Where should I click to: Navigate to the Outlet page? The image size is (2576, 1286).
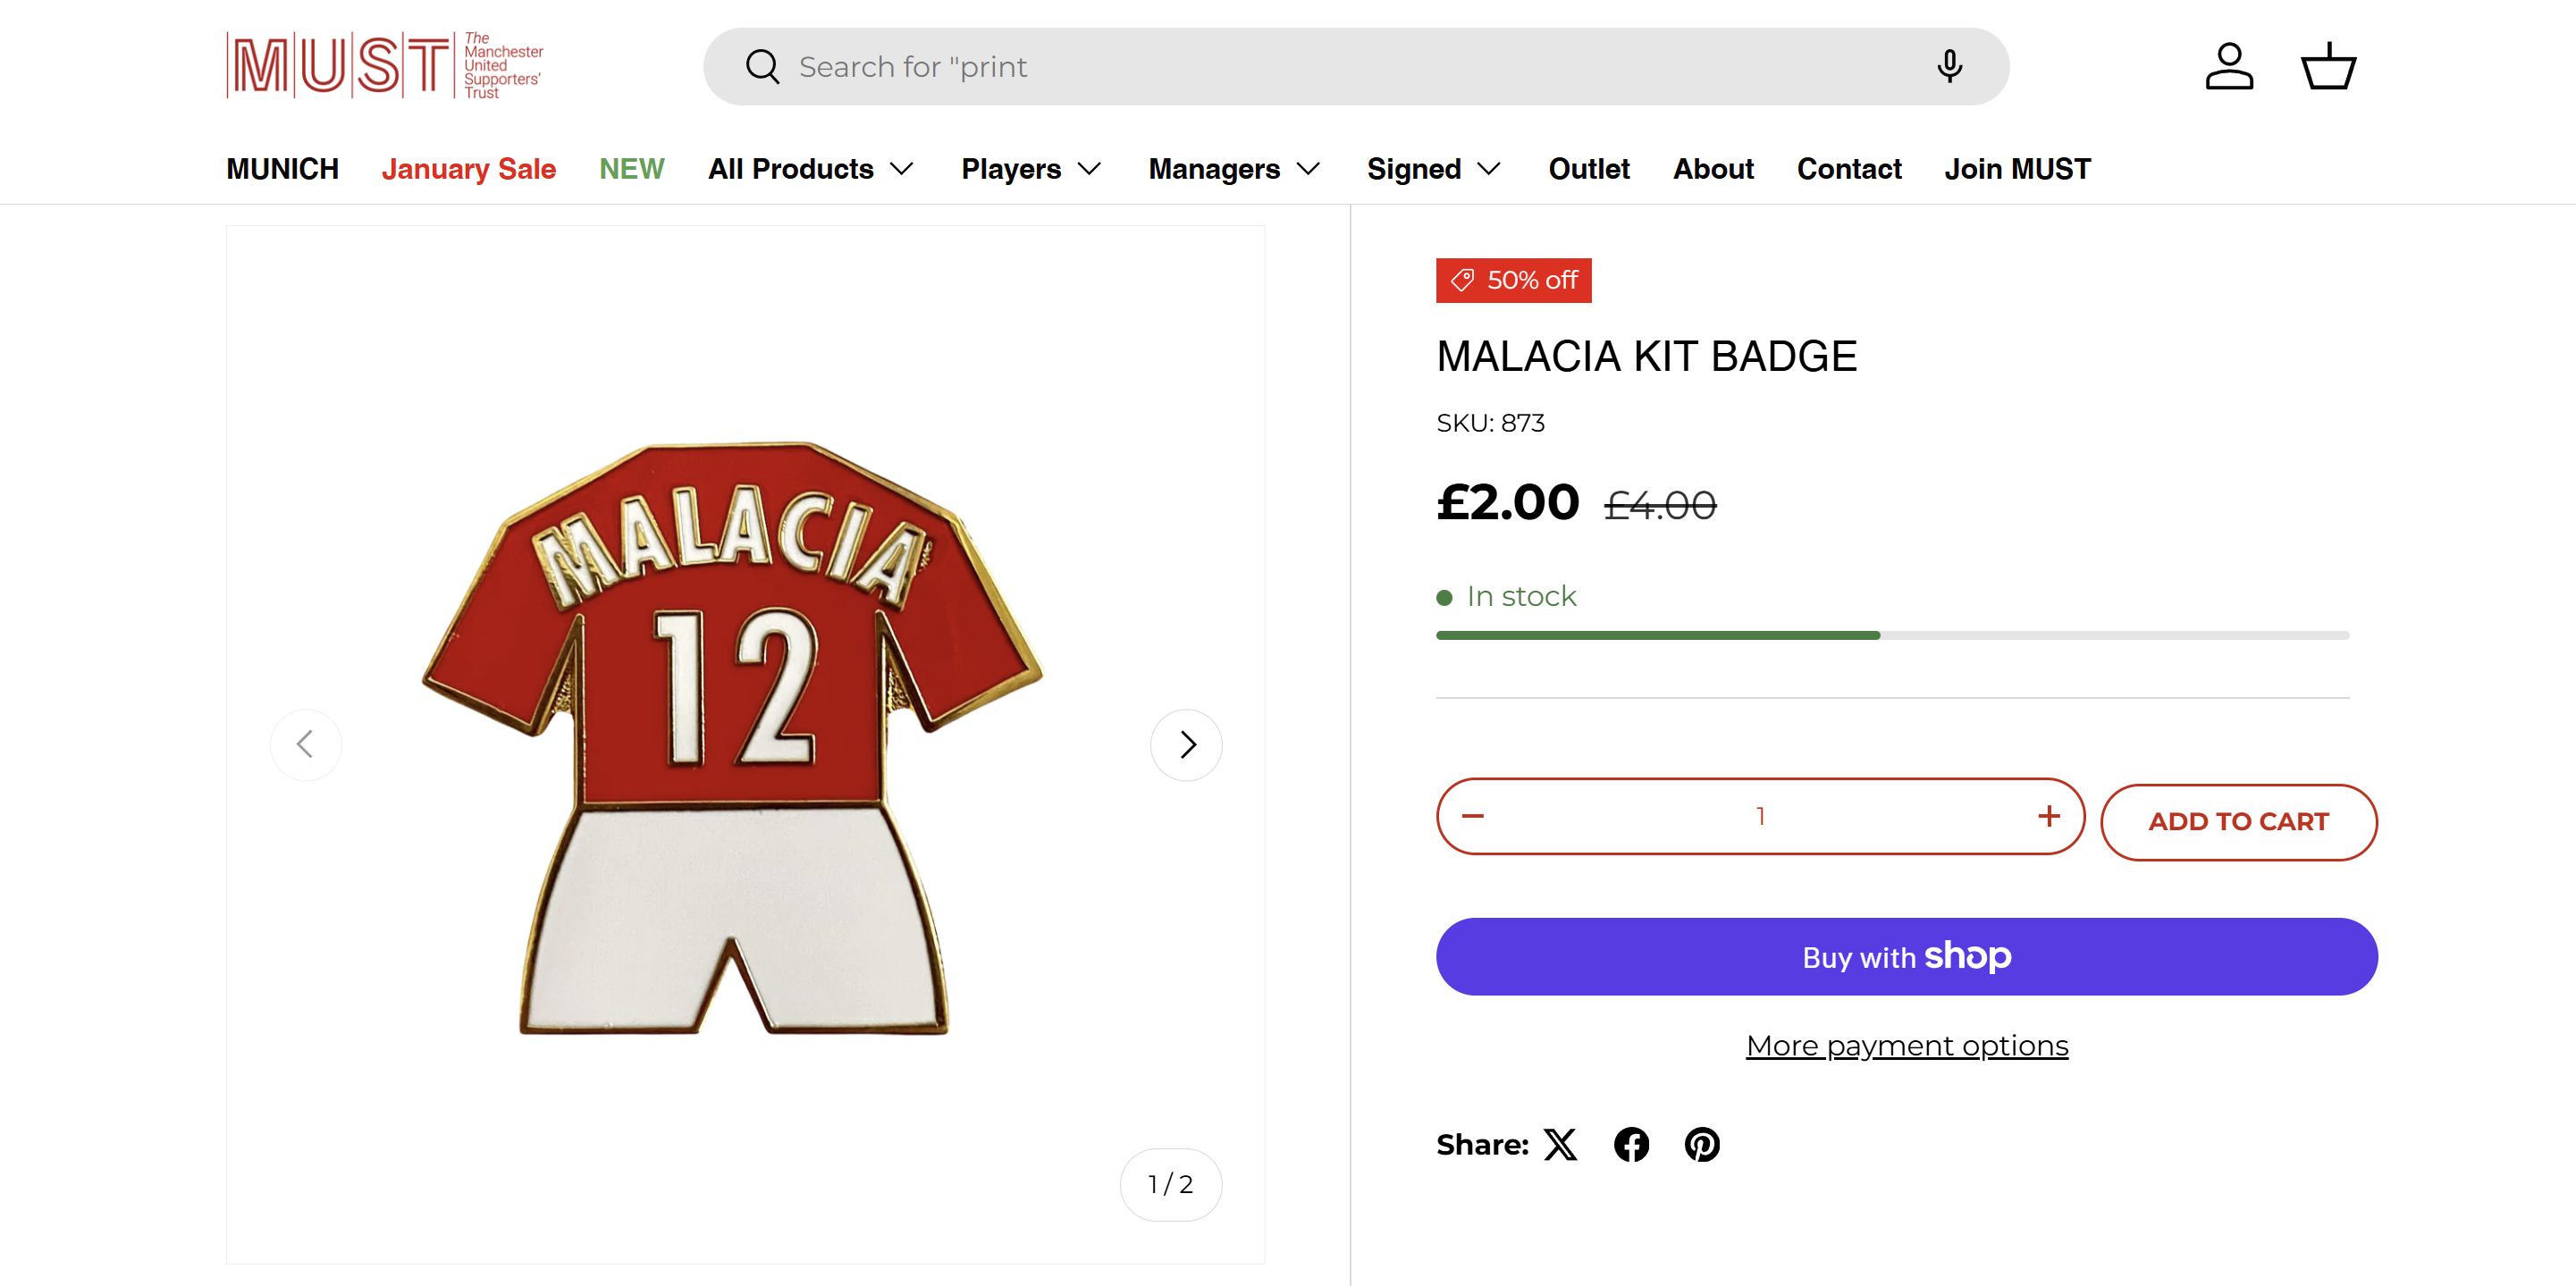tap(1589, 169)
